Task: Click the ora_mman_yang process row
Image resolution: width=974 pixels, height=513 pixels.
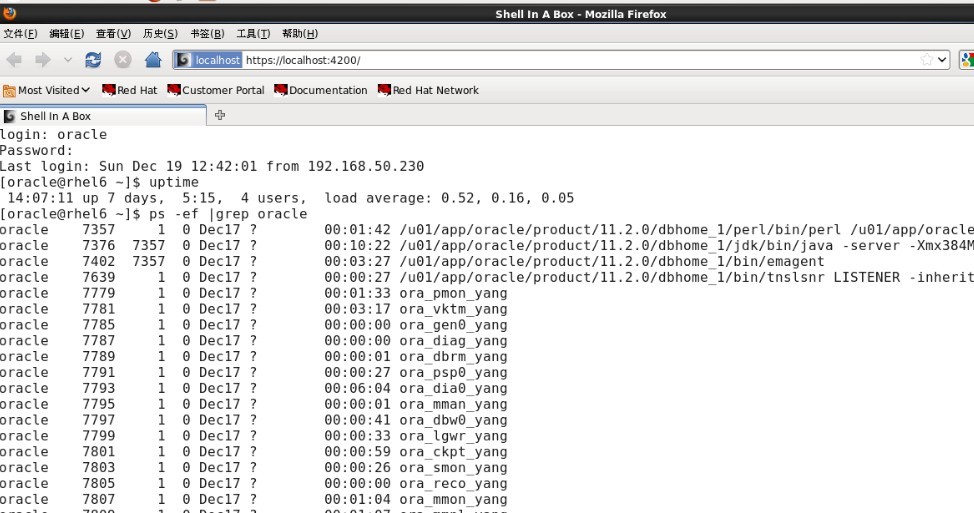Action: (x=253, y=404)
